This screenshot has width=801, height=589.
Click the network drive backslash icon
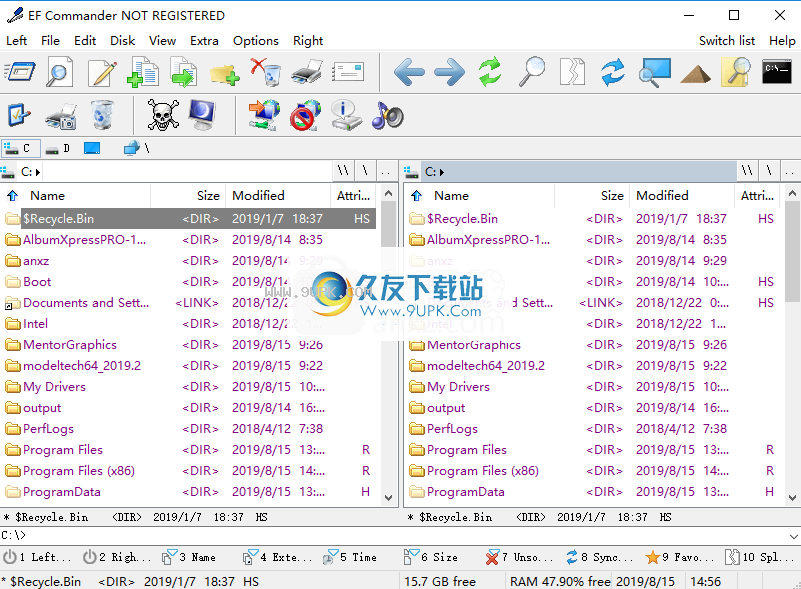[x=136, y=149]
